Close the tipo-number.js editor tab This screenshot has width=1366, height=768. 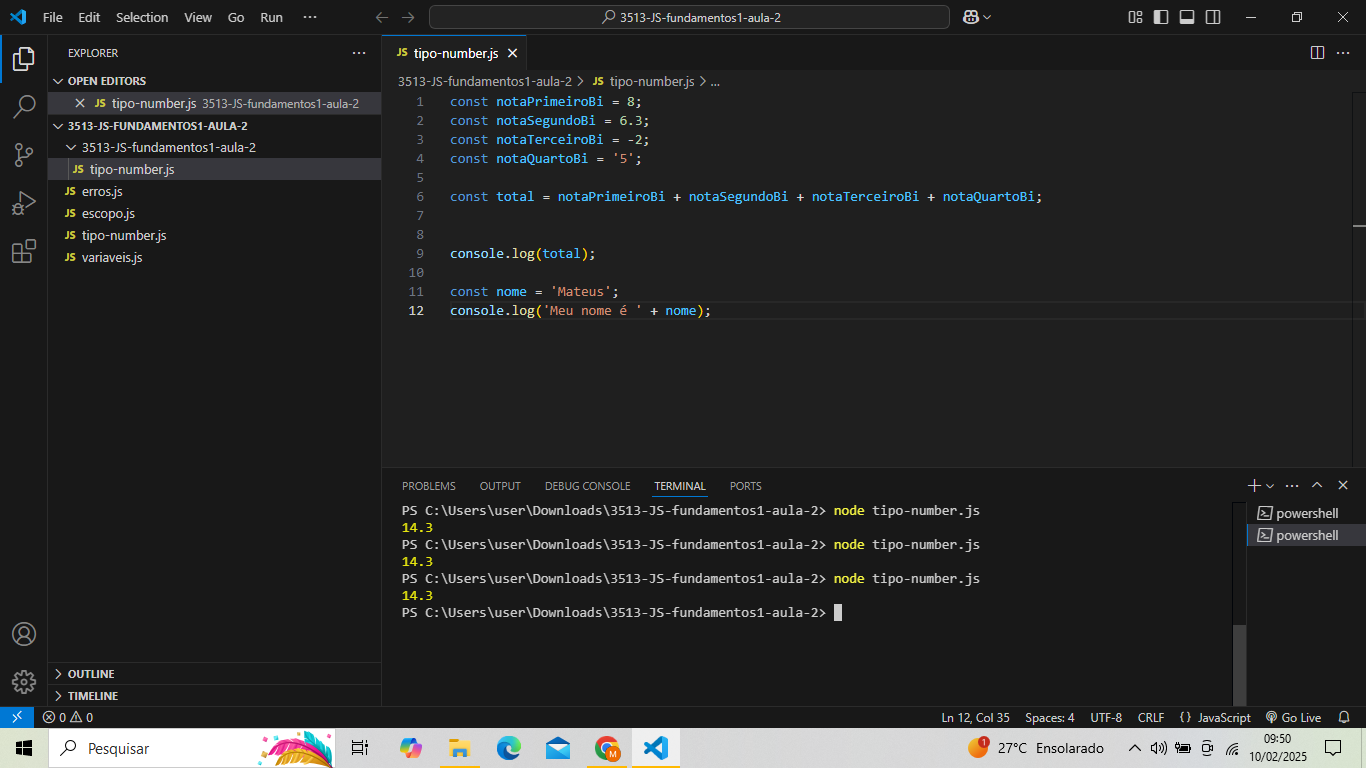(512, 53)
